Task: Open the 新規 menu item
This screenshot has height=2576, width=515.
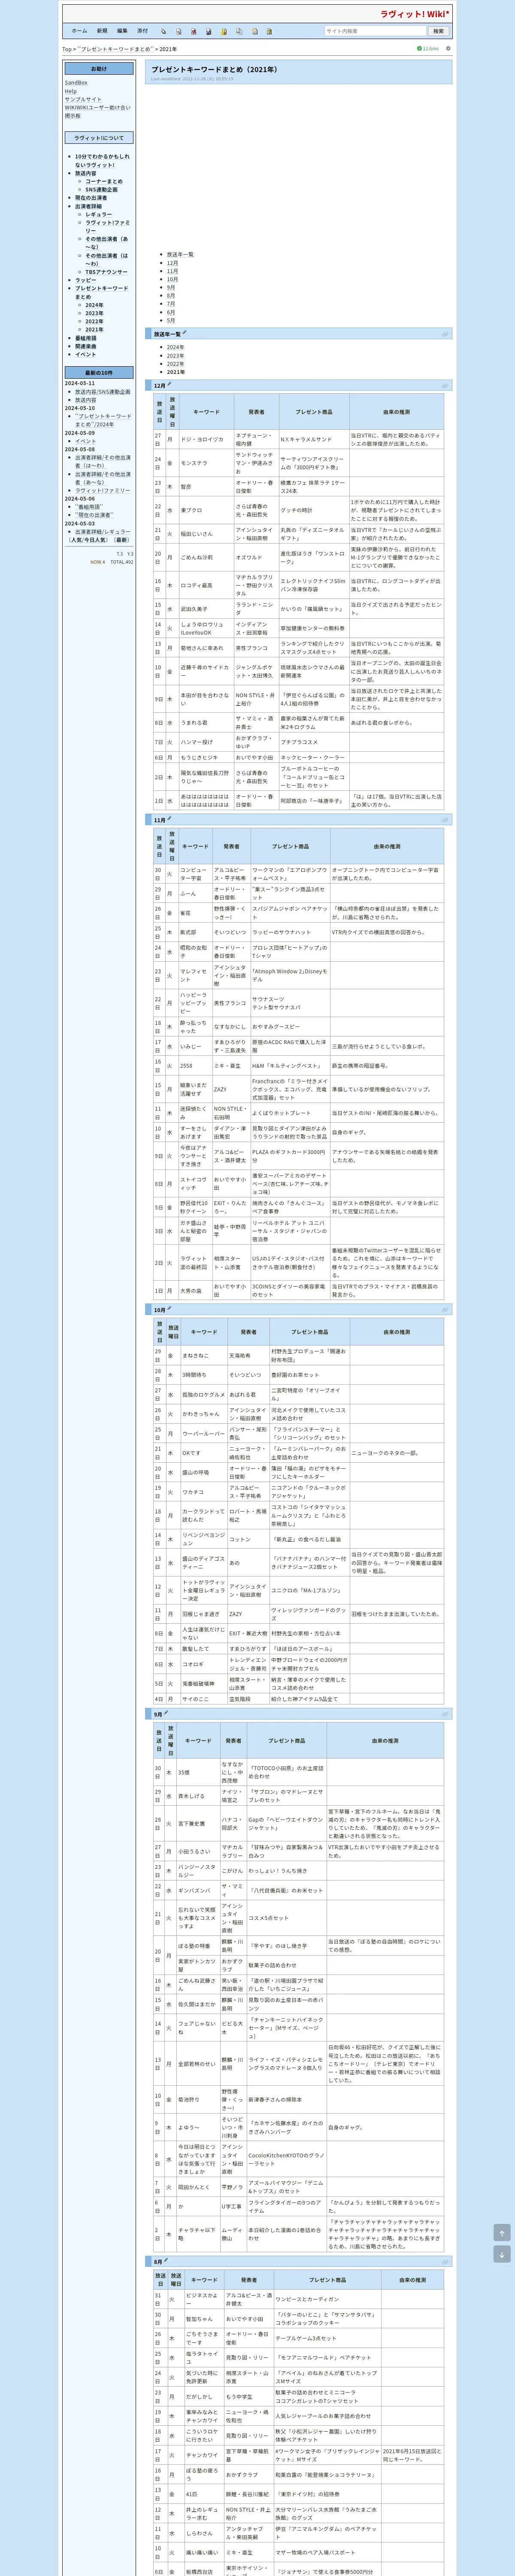Action: (x=102, y=31)
